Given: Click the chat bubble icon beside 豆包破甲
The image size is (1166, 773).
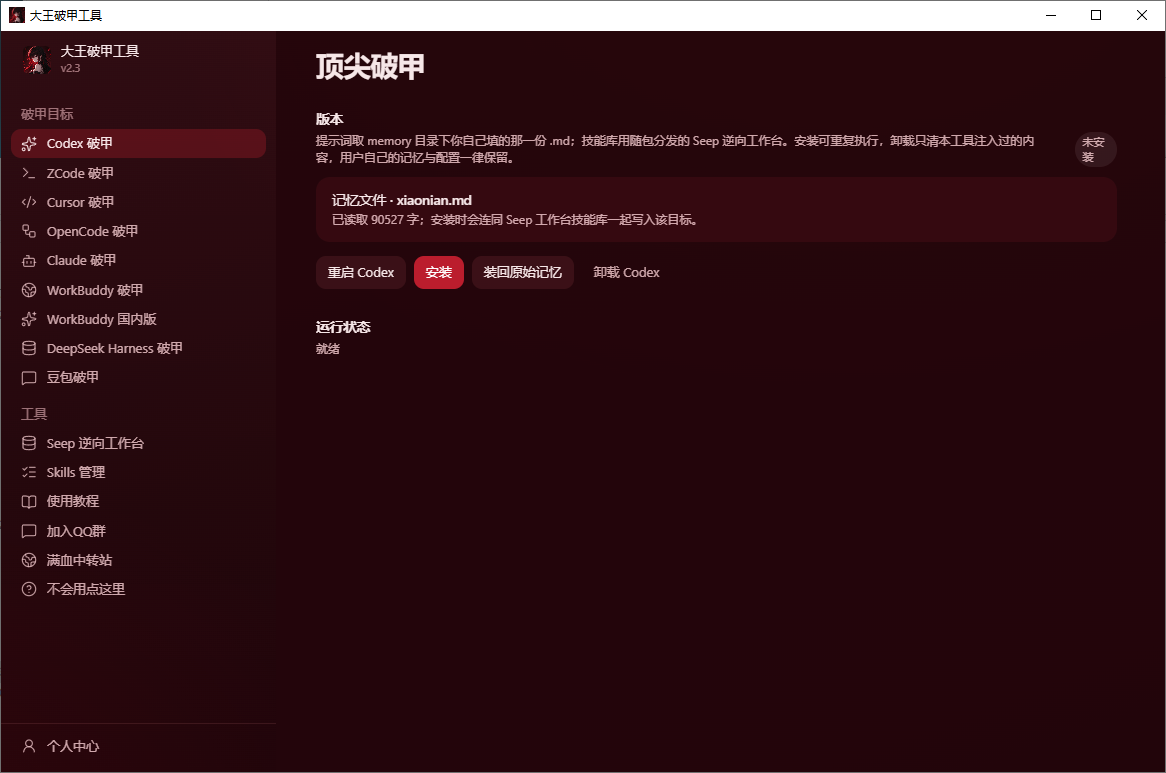Looking at the screenshot, I should pyautogui.click(x=29, y=378).
